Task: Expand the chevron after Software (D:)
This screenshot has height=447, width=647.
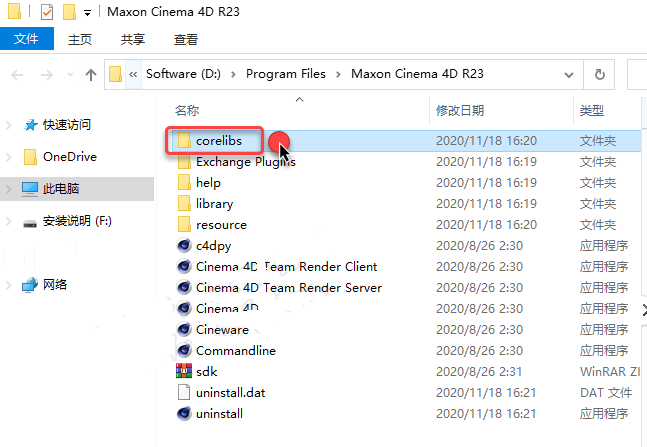Action: [x=234, y=75]
